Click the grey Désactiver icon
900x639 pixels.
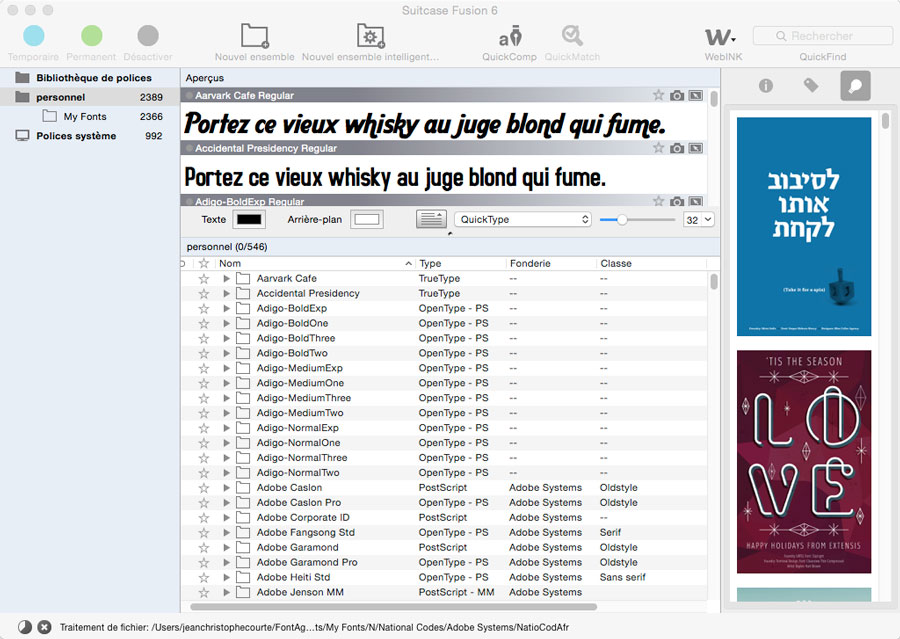point(148,36)
